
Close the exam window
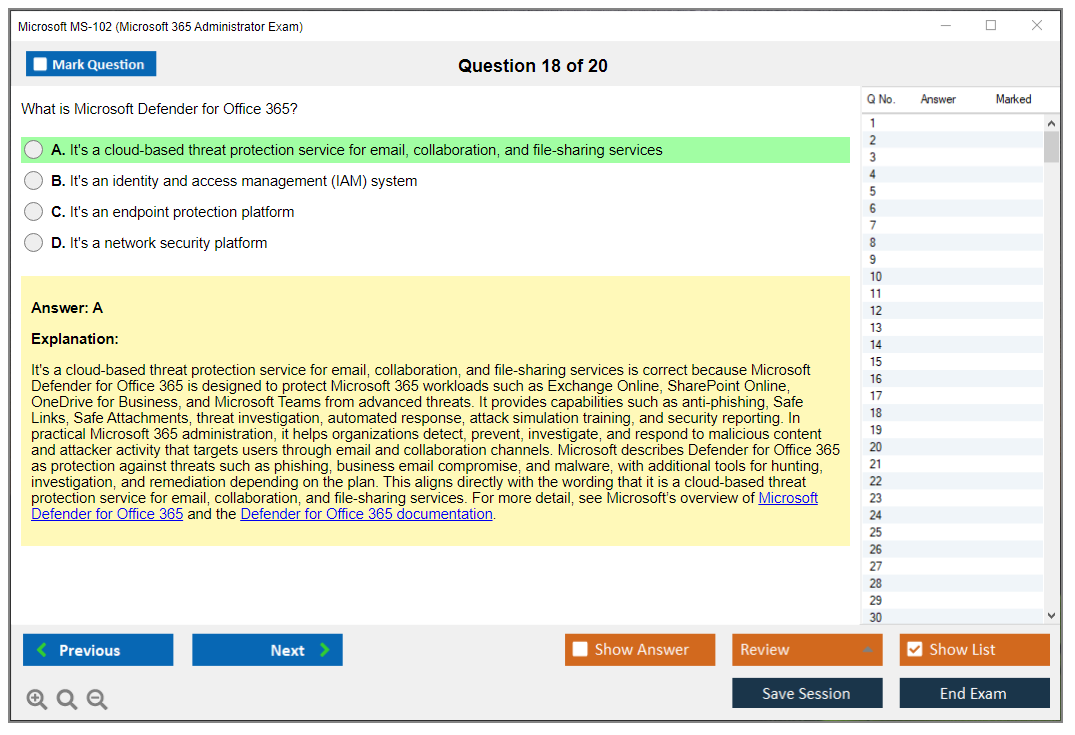(1037, 25)
